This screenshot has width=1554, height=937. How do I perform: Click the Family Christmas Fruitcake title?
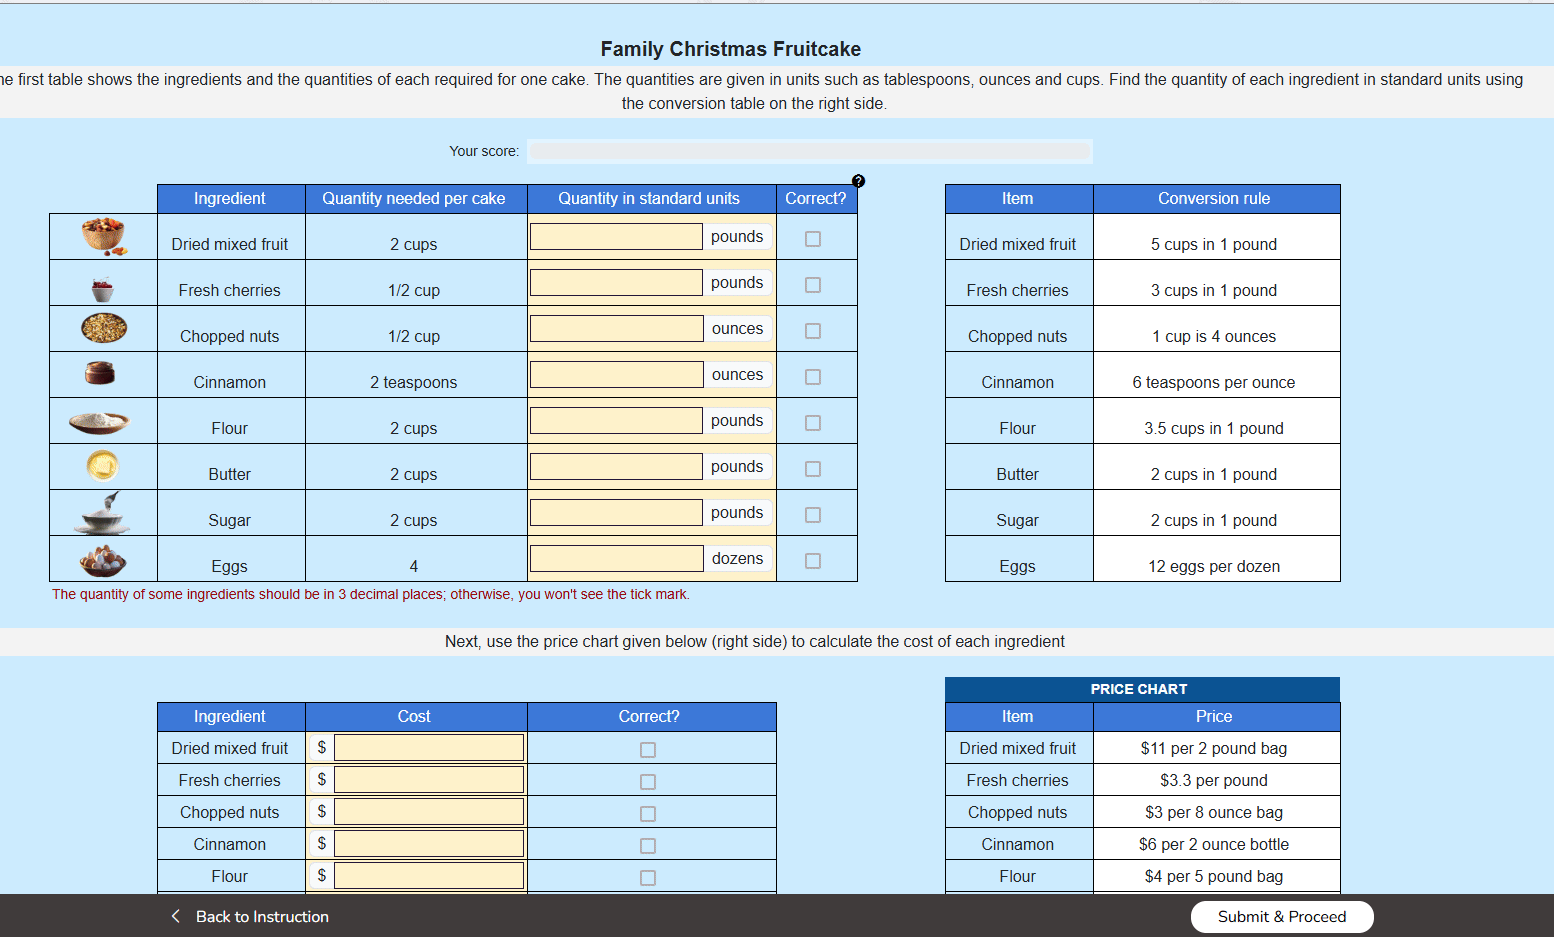pos(733,48)
